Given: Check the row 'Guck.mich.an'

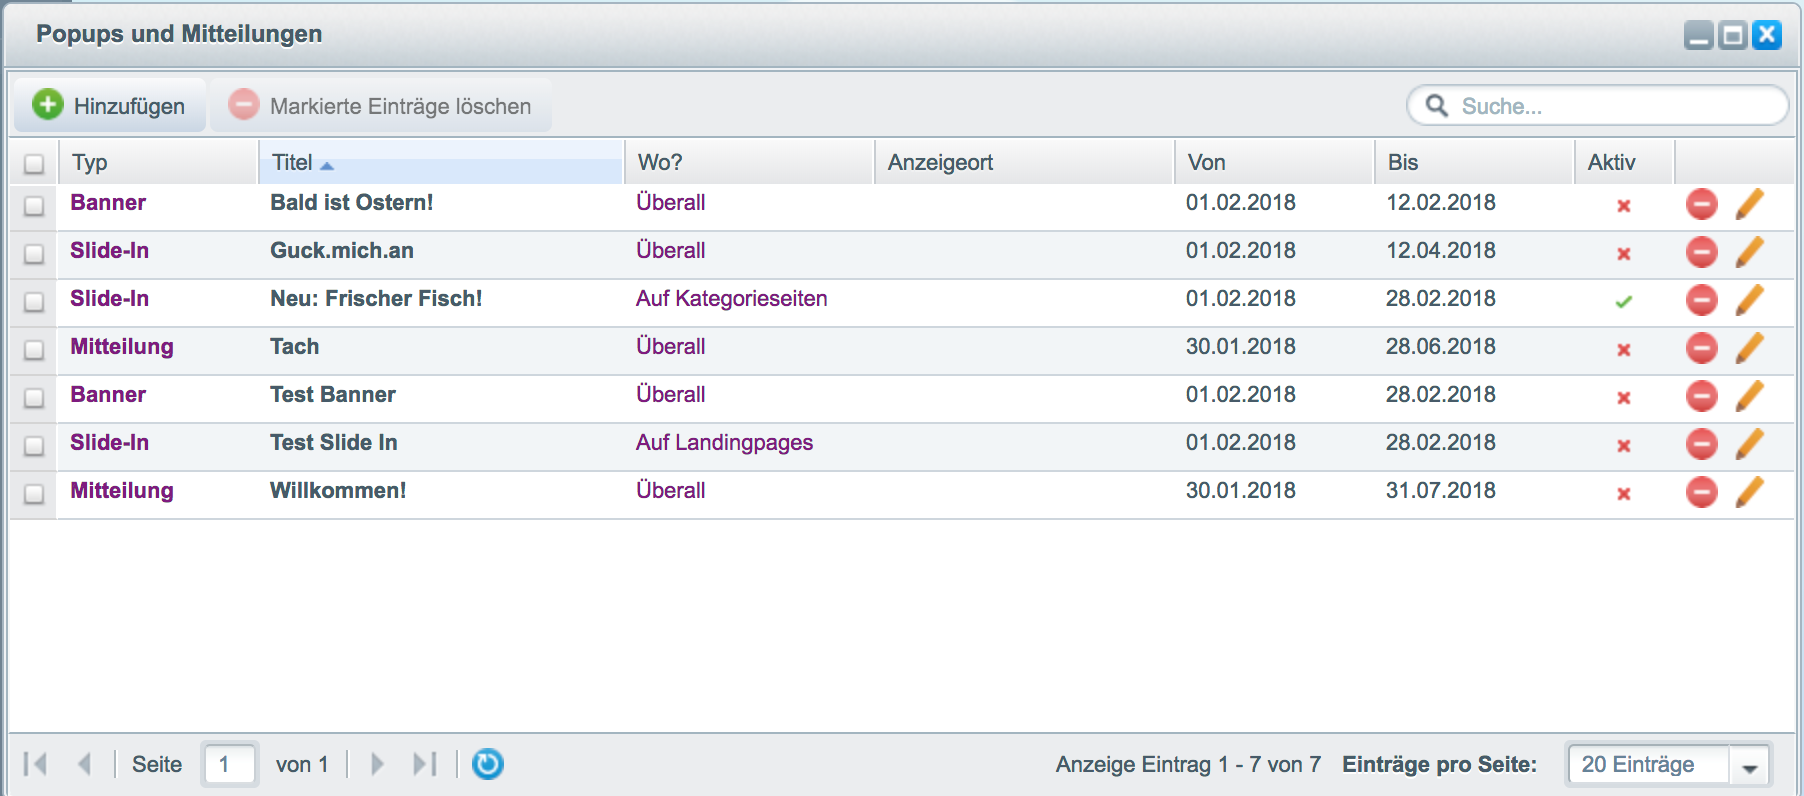Looking at the screenshot, I should [34, 253].
